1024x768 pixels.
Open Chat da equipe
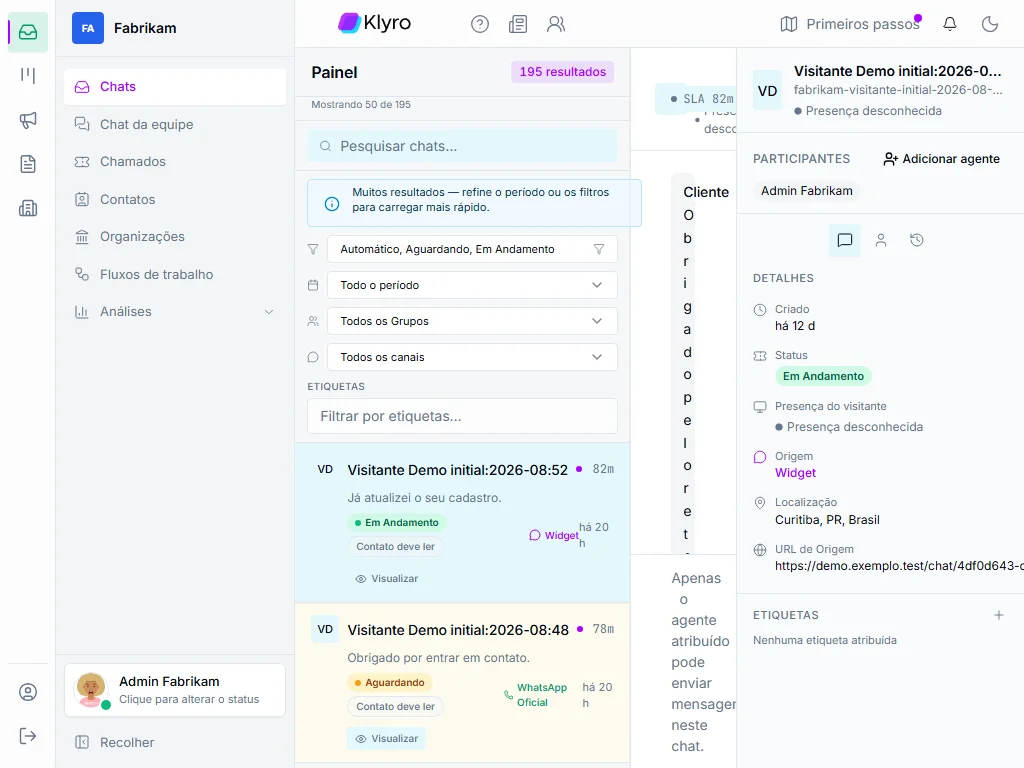175,125
